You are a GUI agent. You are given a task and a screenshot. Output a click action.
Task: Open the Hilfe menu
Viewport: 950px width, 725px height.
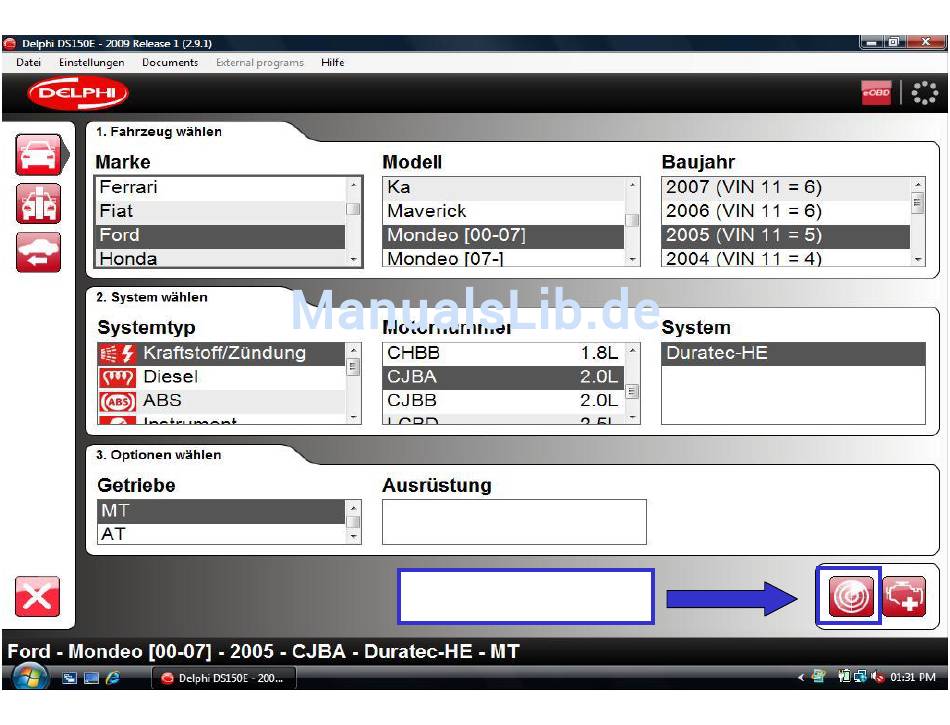pyautogui.click(x=333, y=62)
